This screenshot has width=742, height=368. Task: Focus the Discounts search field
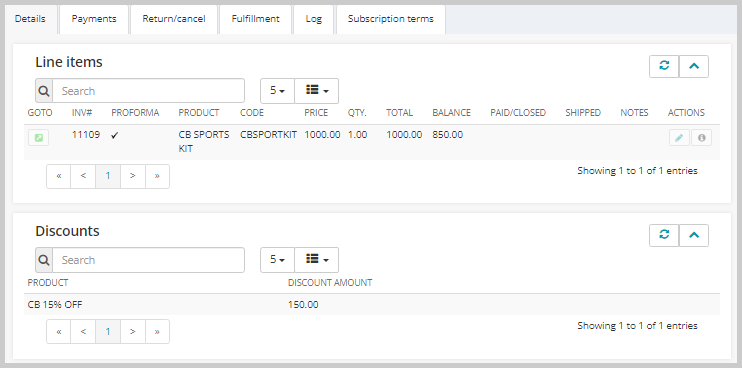[149, 260]
